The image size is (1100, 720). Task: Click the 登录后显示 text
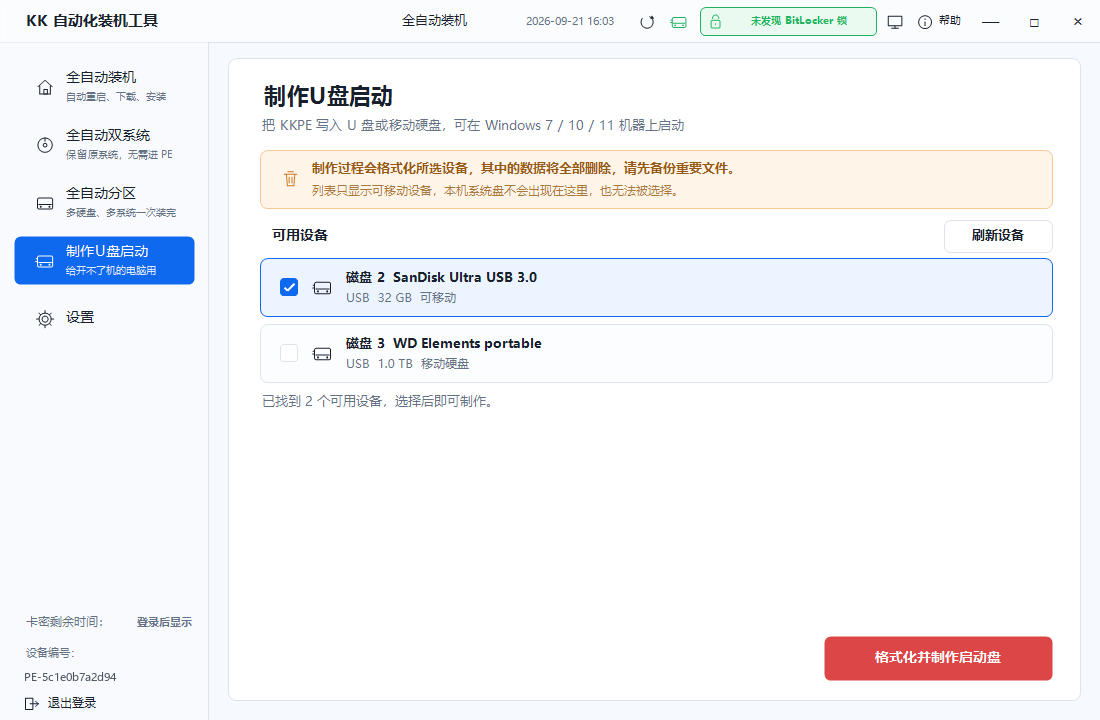pos(164,622)
